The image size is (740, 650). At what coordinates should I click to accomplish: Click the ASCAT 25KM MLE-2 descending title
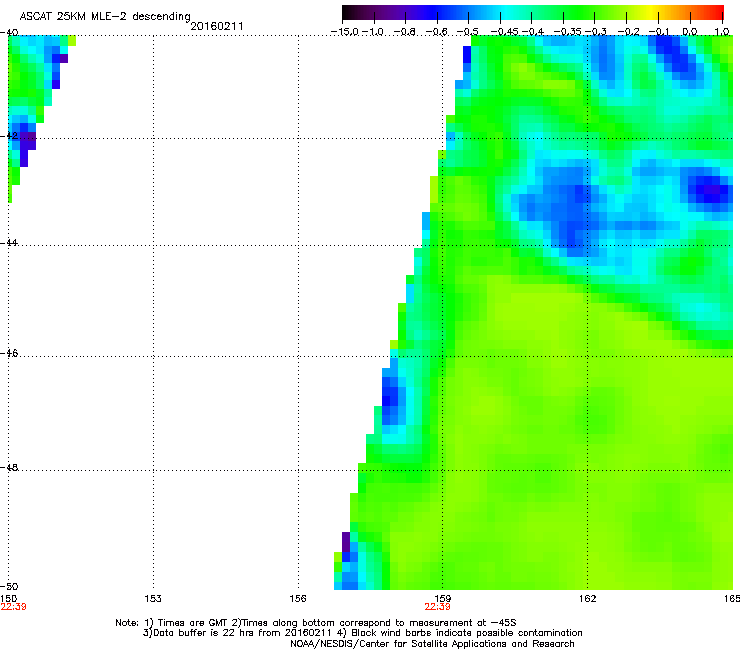pyautogui.click(x=105, y=16)
